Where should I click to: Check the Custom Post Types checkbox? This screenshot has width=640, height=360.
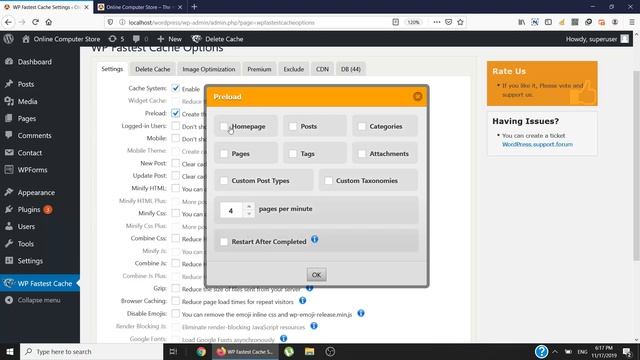224,180
